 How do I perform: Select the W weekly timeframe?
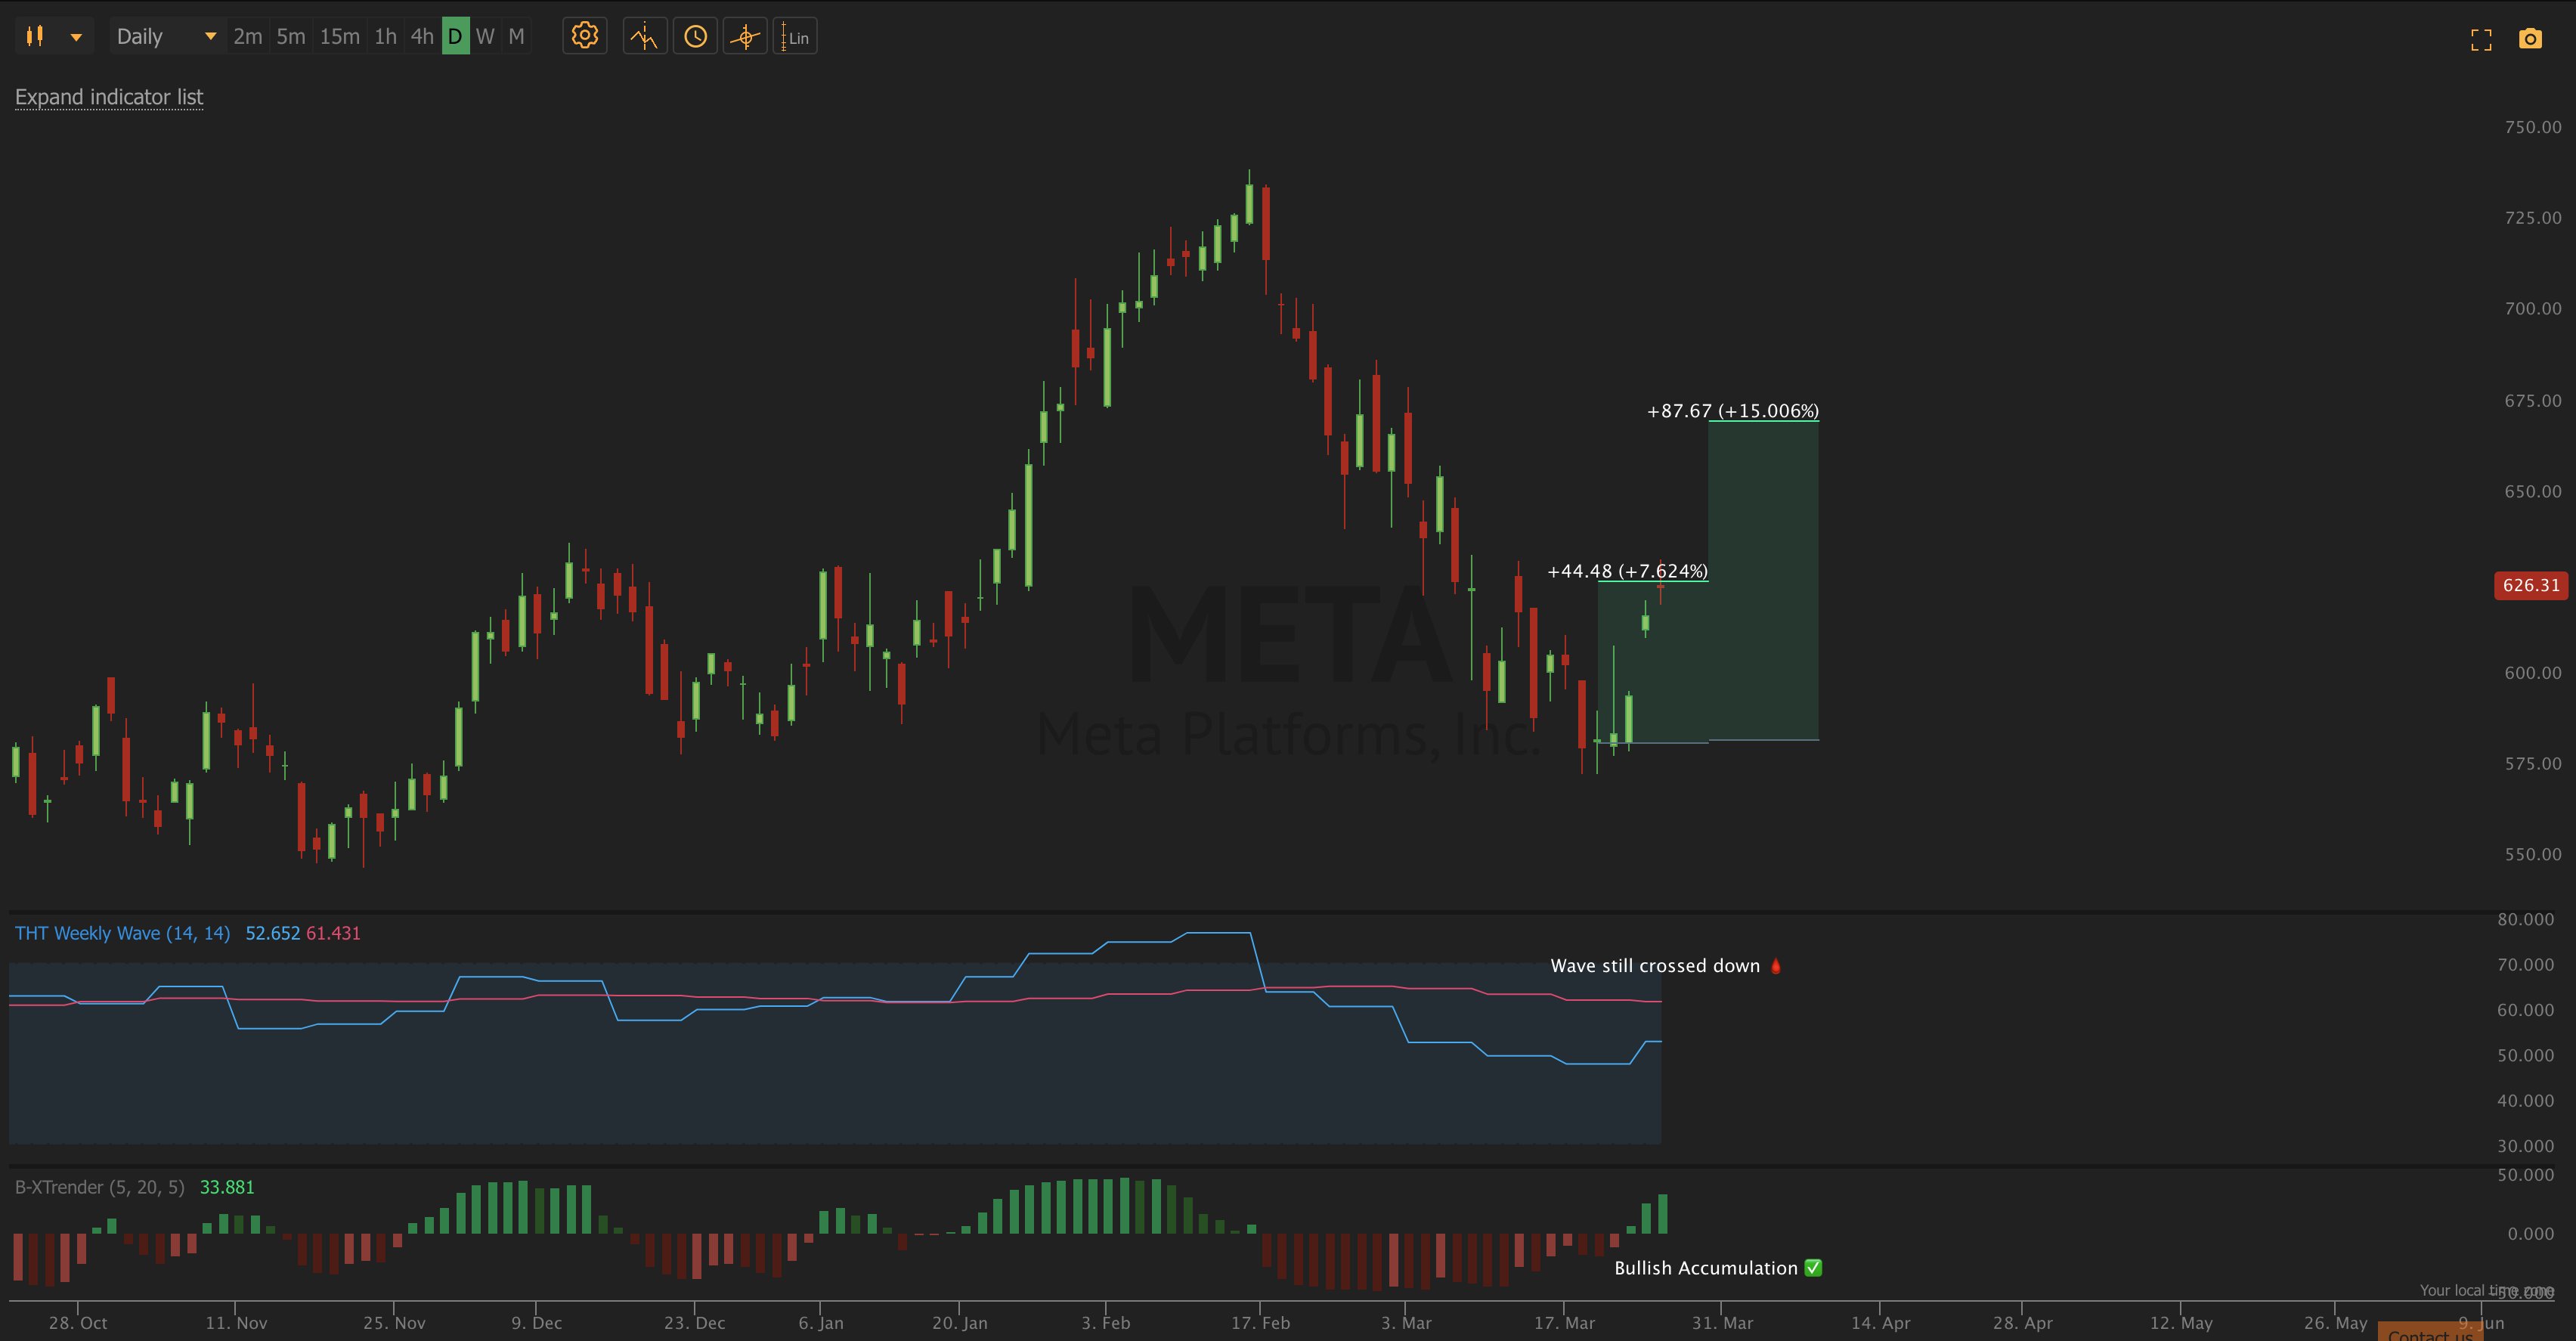coord(485,37)
